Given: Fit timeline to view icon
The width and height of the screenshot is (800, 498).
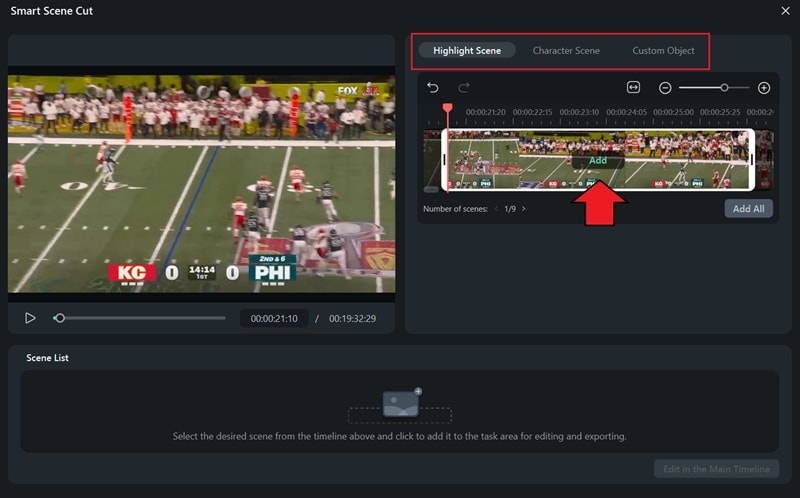Looking at the screenshot, I should 633,87.
